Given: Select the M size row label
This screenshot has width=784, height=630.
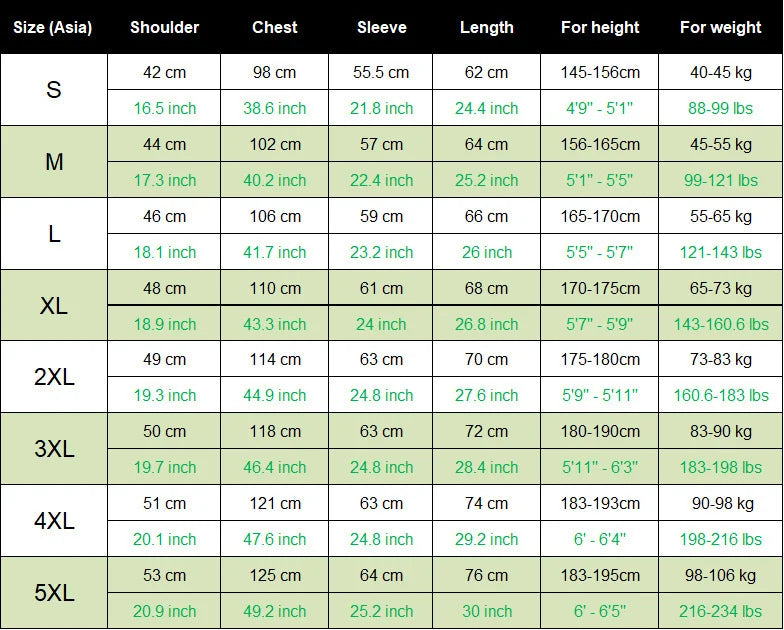Looking at the screenshot, I should tap(54, 162).
